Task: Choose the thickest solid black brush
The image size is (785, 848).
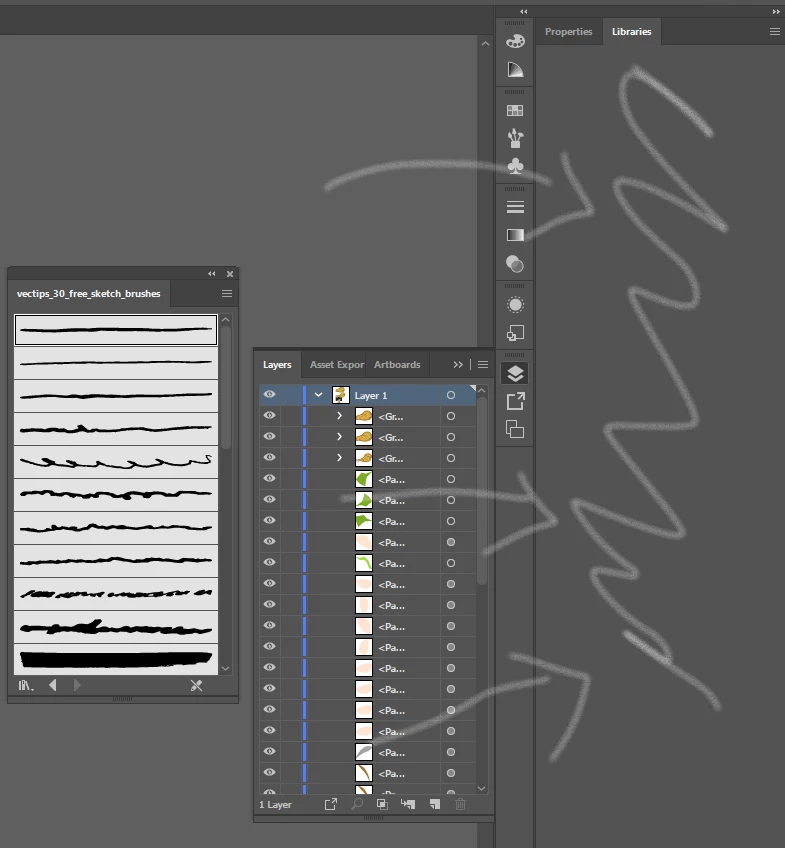Action: pos(116,659)
